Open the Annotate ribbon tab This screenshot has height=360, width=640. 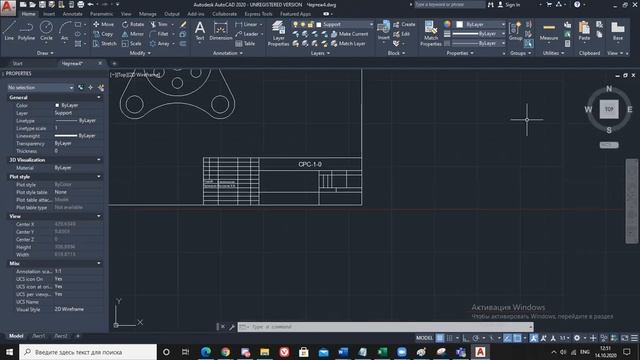click(x=72, y=14)
